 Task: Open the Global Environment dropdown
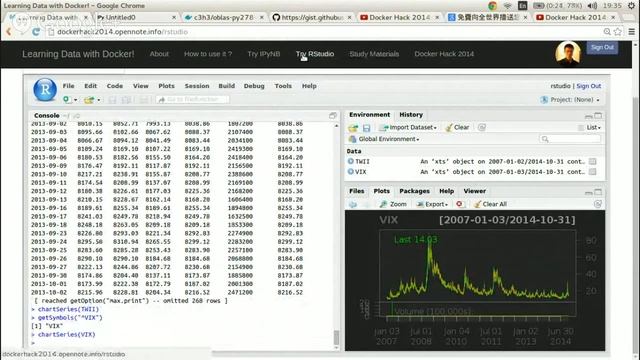pos(384,139)
